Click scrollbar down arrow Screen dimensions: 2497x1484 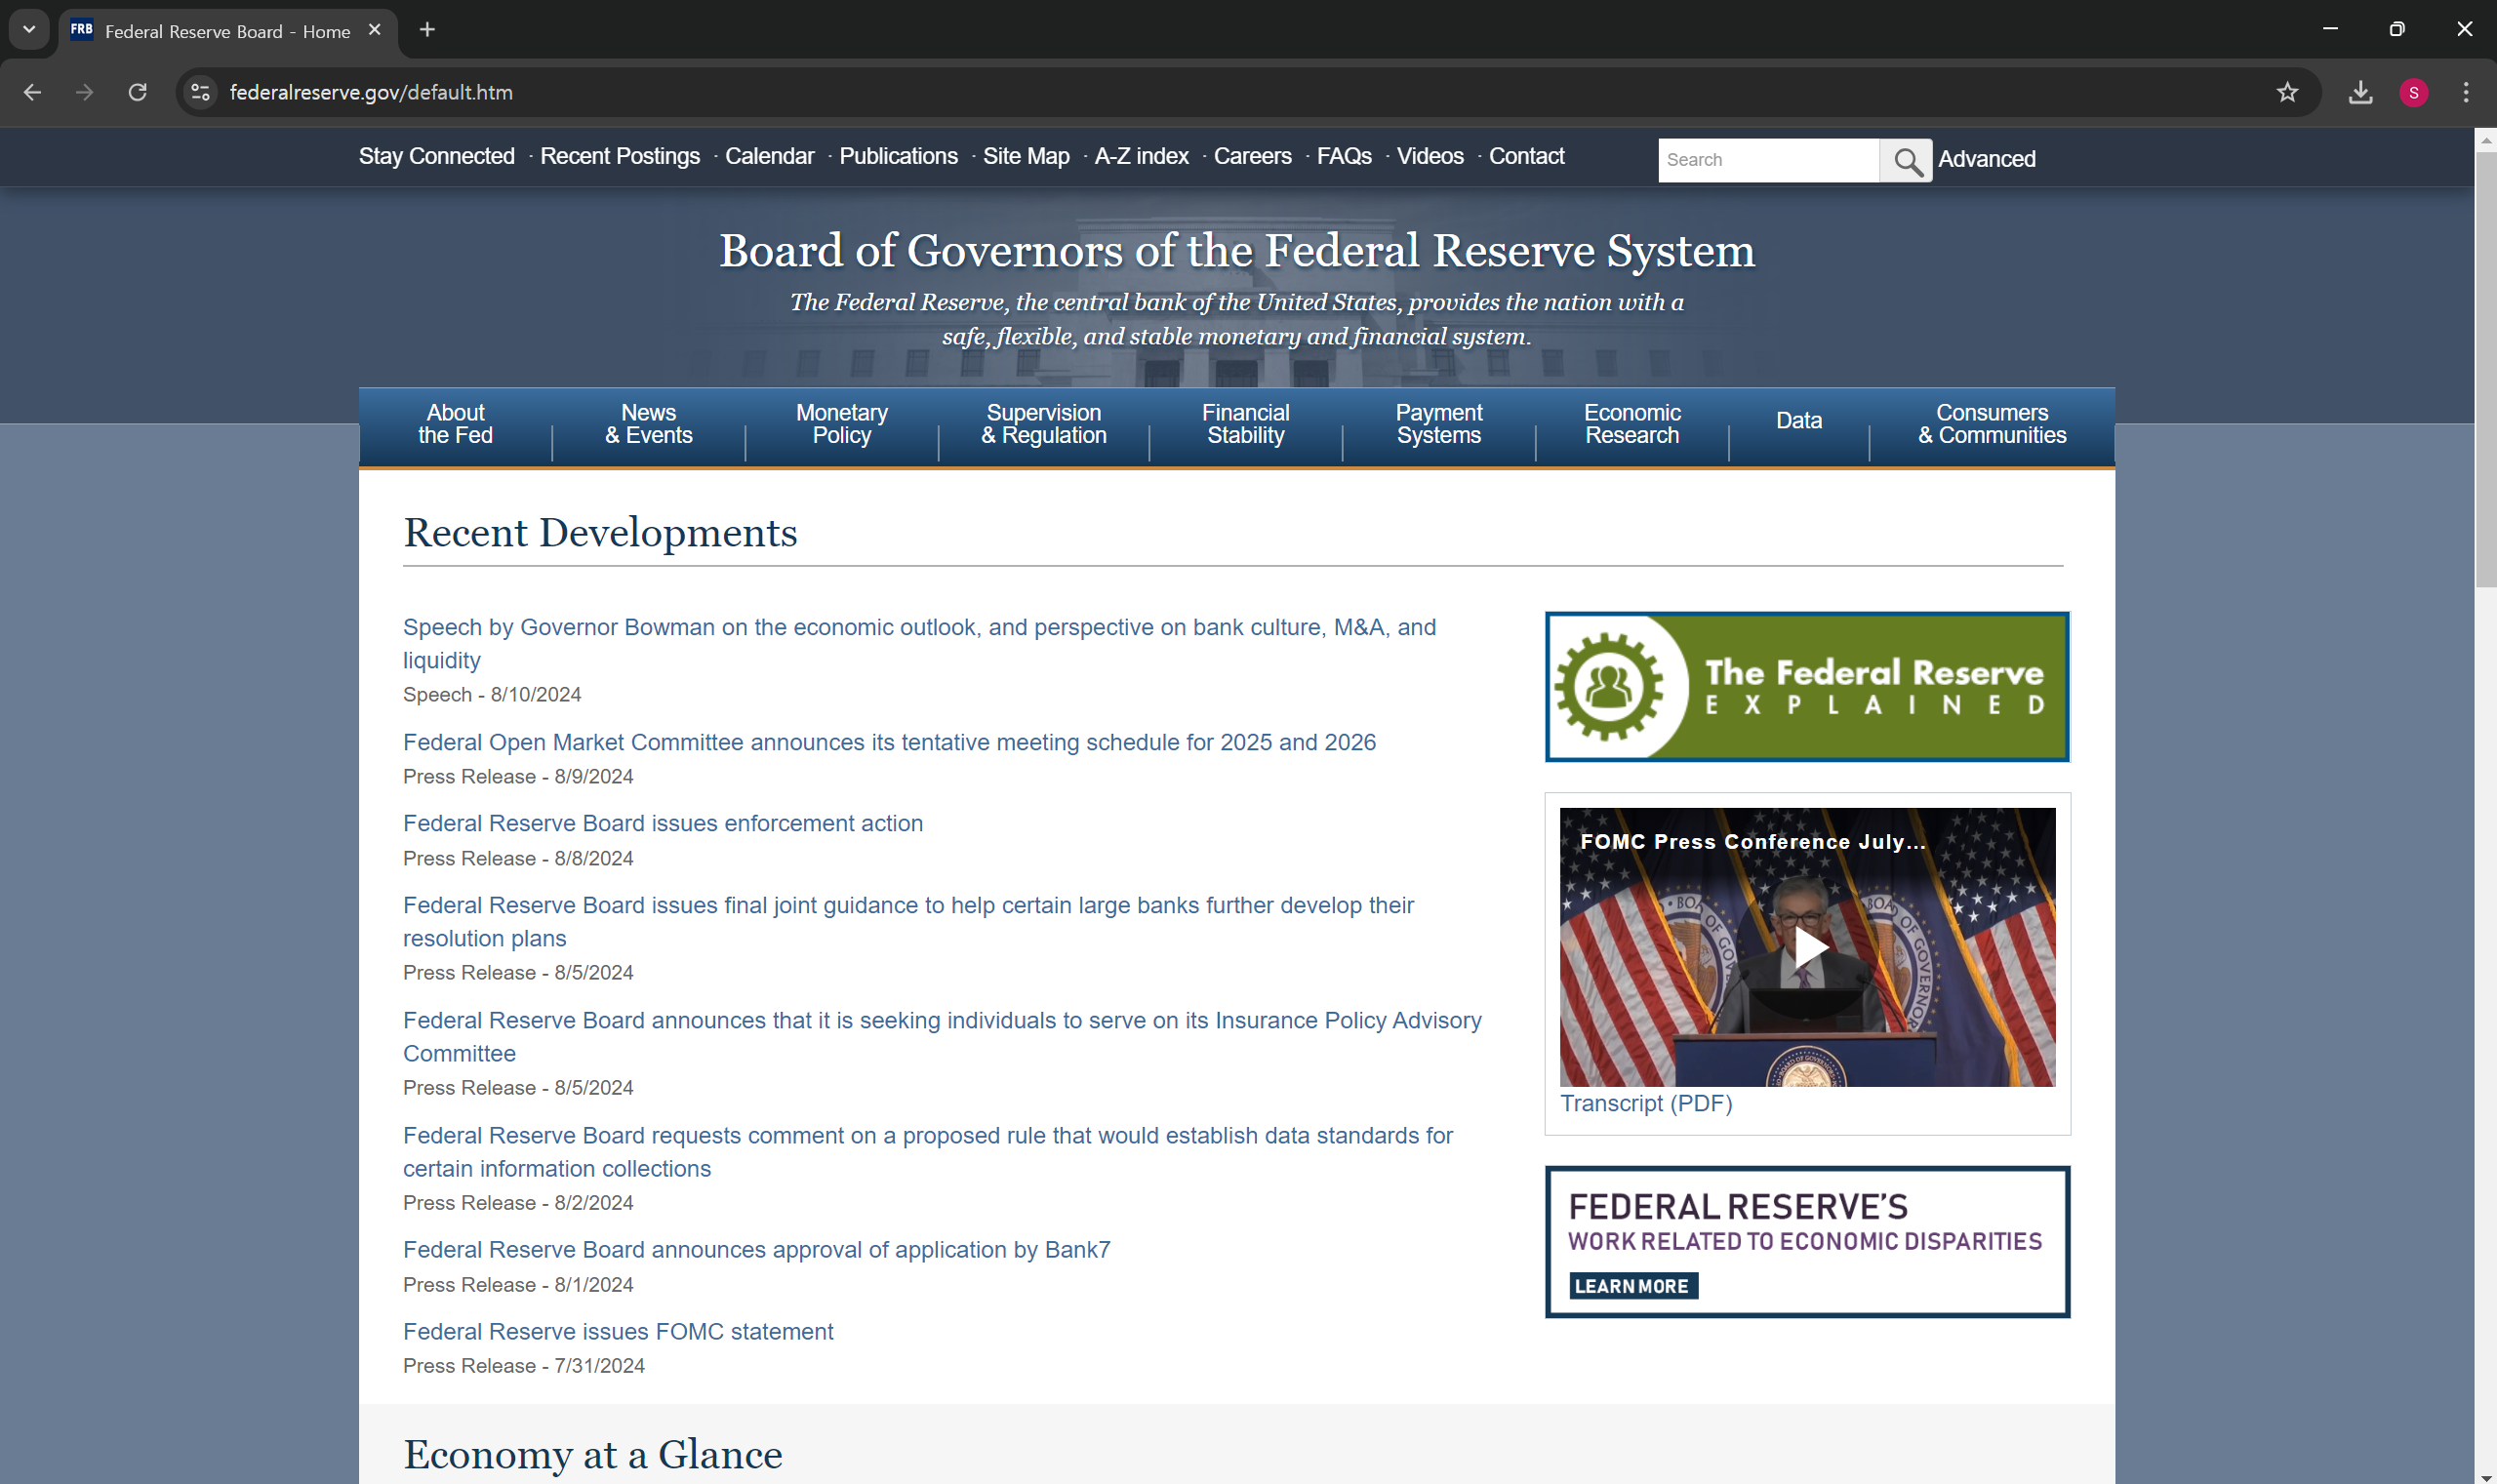coord(2485,1476)
